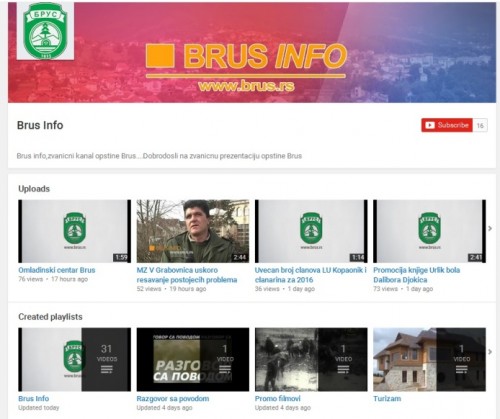The image size is (500, 419).
Task: Open Promo filmovi playlist thumbnail
Action: coord(311,359)
